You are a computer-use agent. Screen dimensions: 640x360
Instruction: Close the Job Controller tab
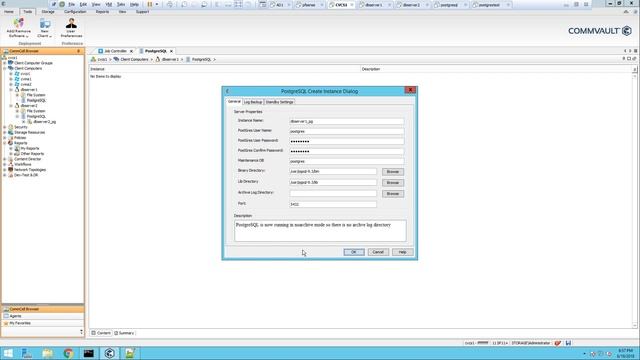tap(131, 51)
